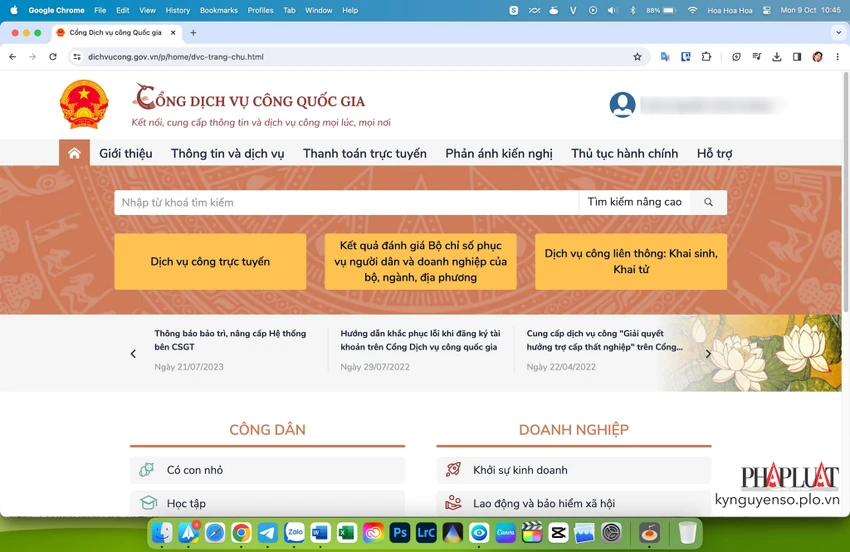Open new tab with plus button
This screenshot has height=552, width=850.
click(x=193, y=33)
